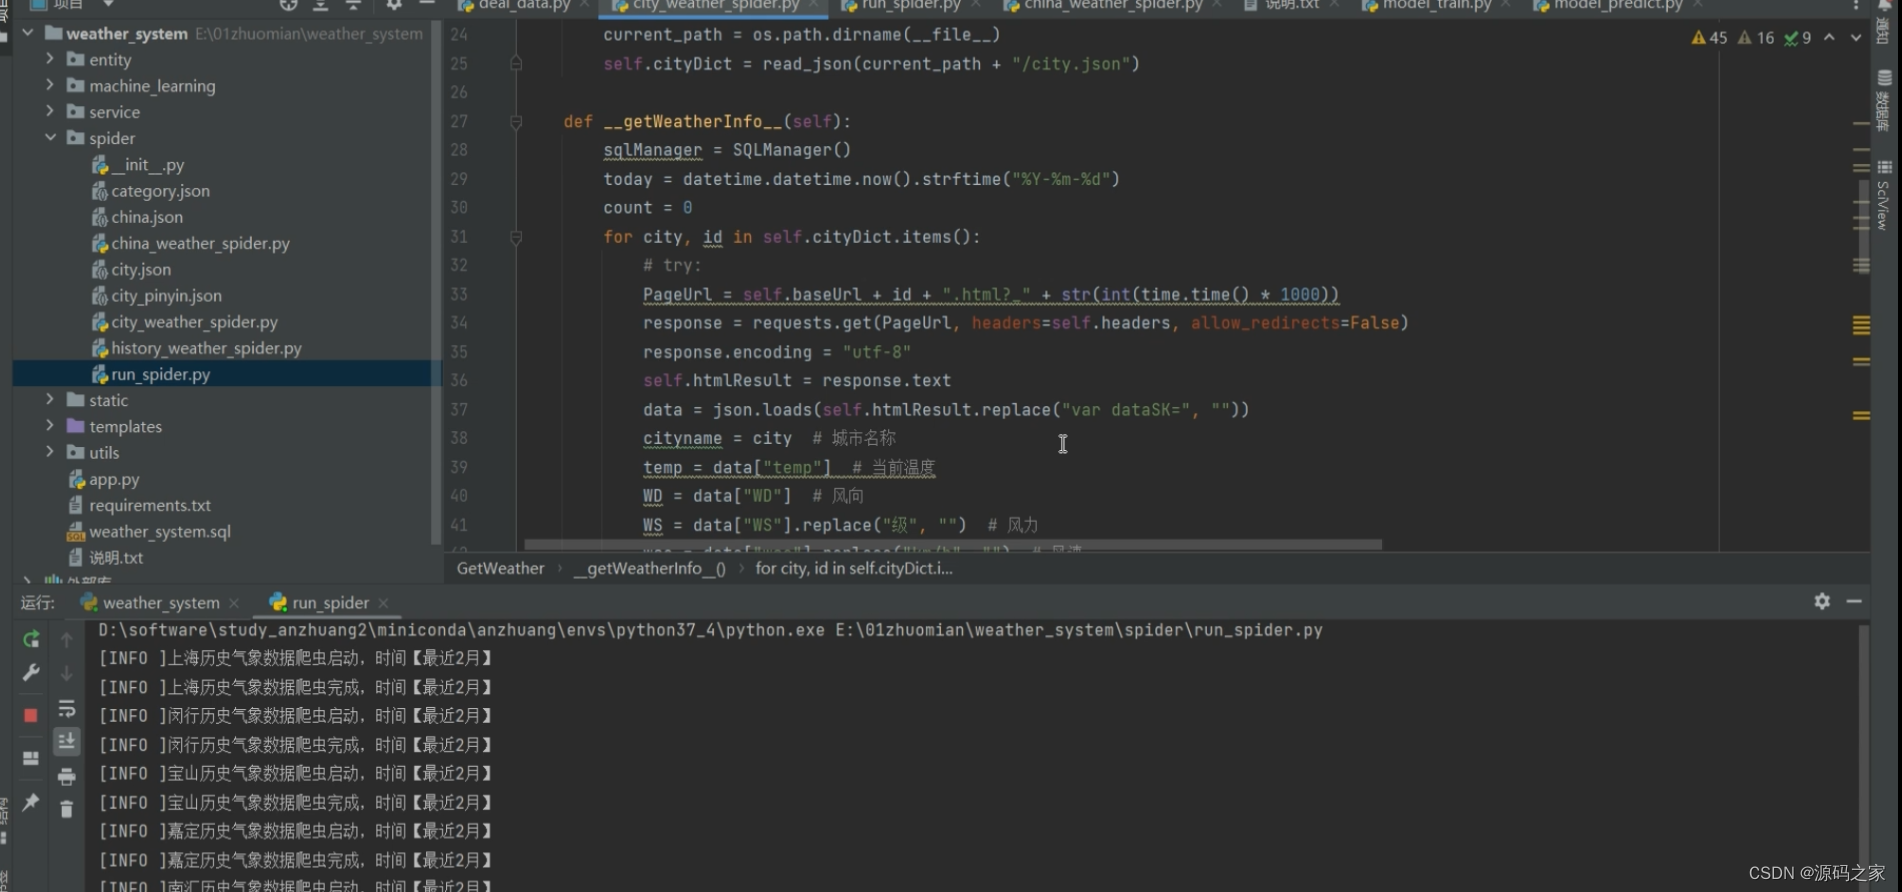Jump down the stack trace arrow
1902x892 pixels.
(66, 673)
